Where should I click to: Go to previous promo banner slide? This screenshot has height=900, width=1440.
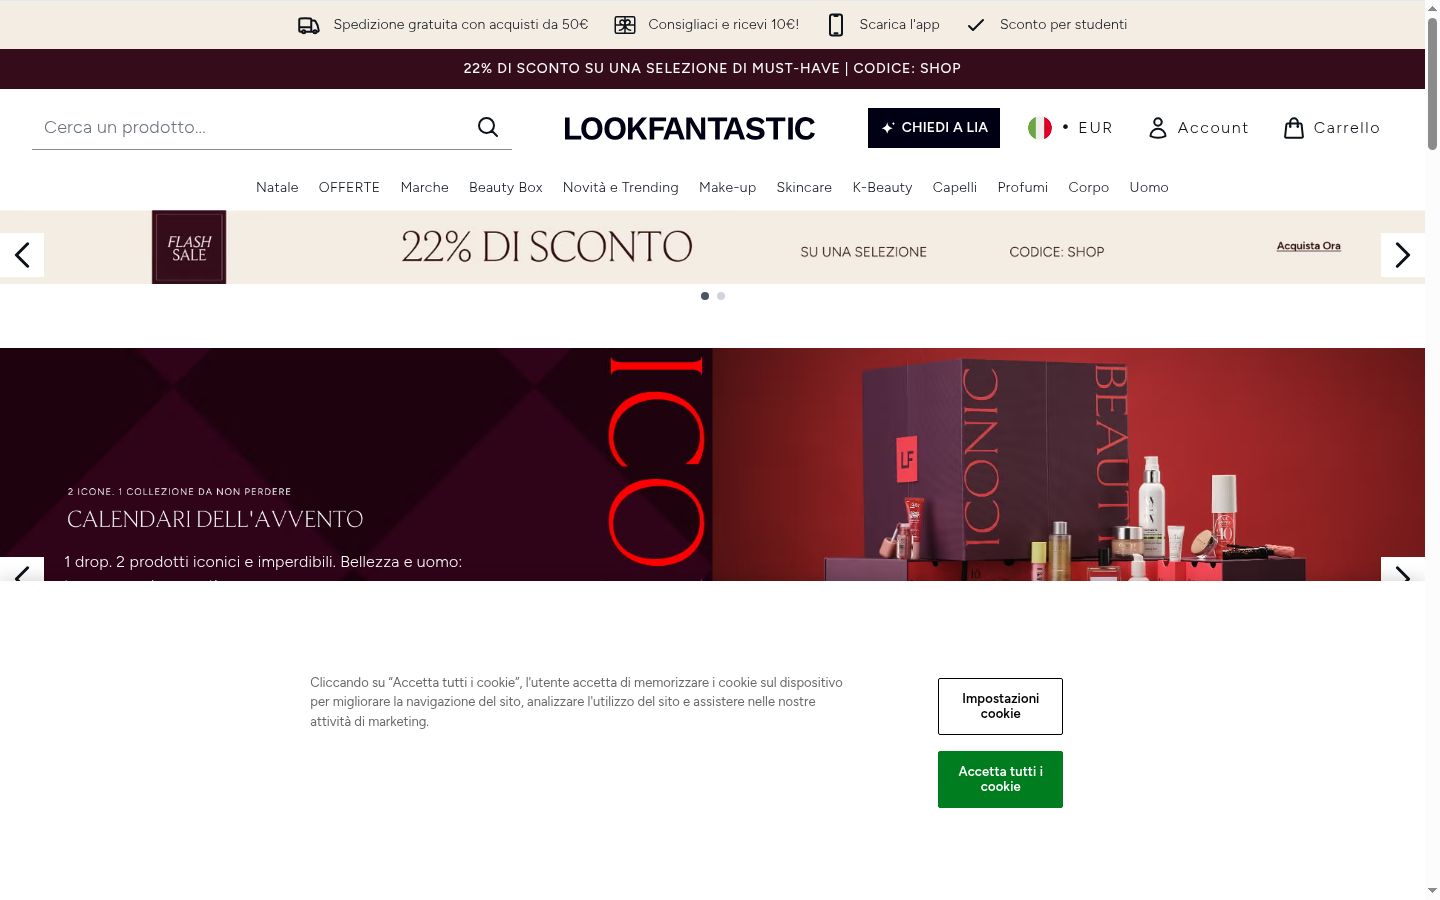pyautogui.click(x=22, y=255)
